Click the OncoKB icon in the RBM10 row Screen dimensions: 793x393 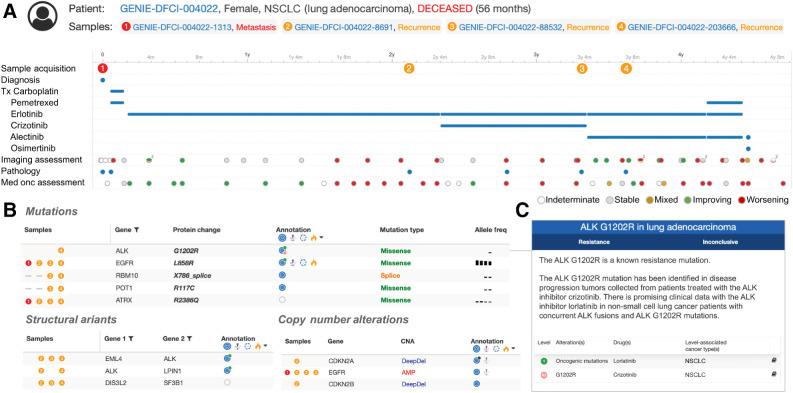pyautogui.click(x=282, y=276)
